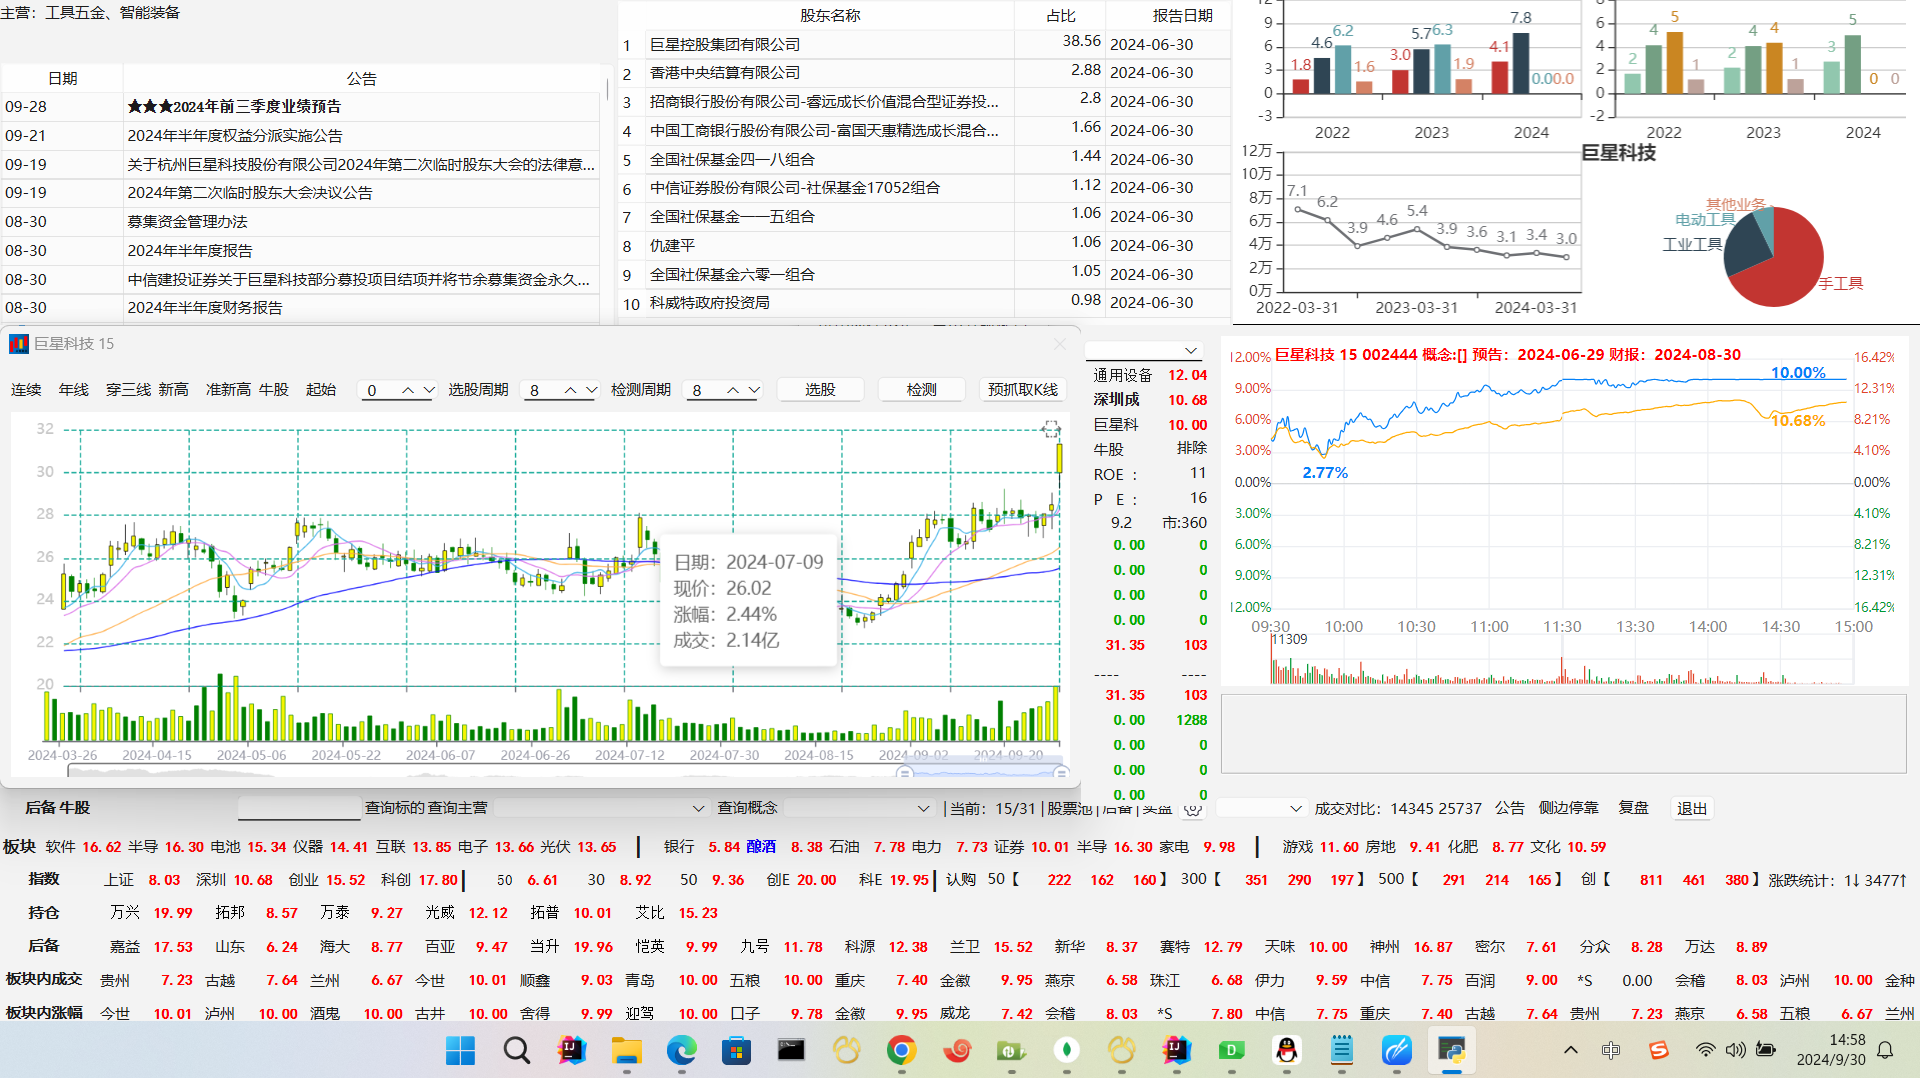Open the blue bird app taskbar icon

(1397, 1050)
